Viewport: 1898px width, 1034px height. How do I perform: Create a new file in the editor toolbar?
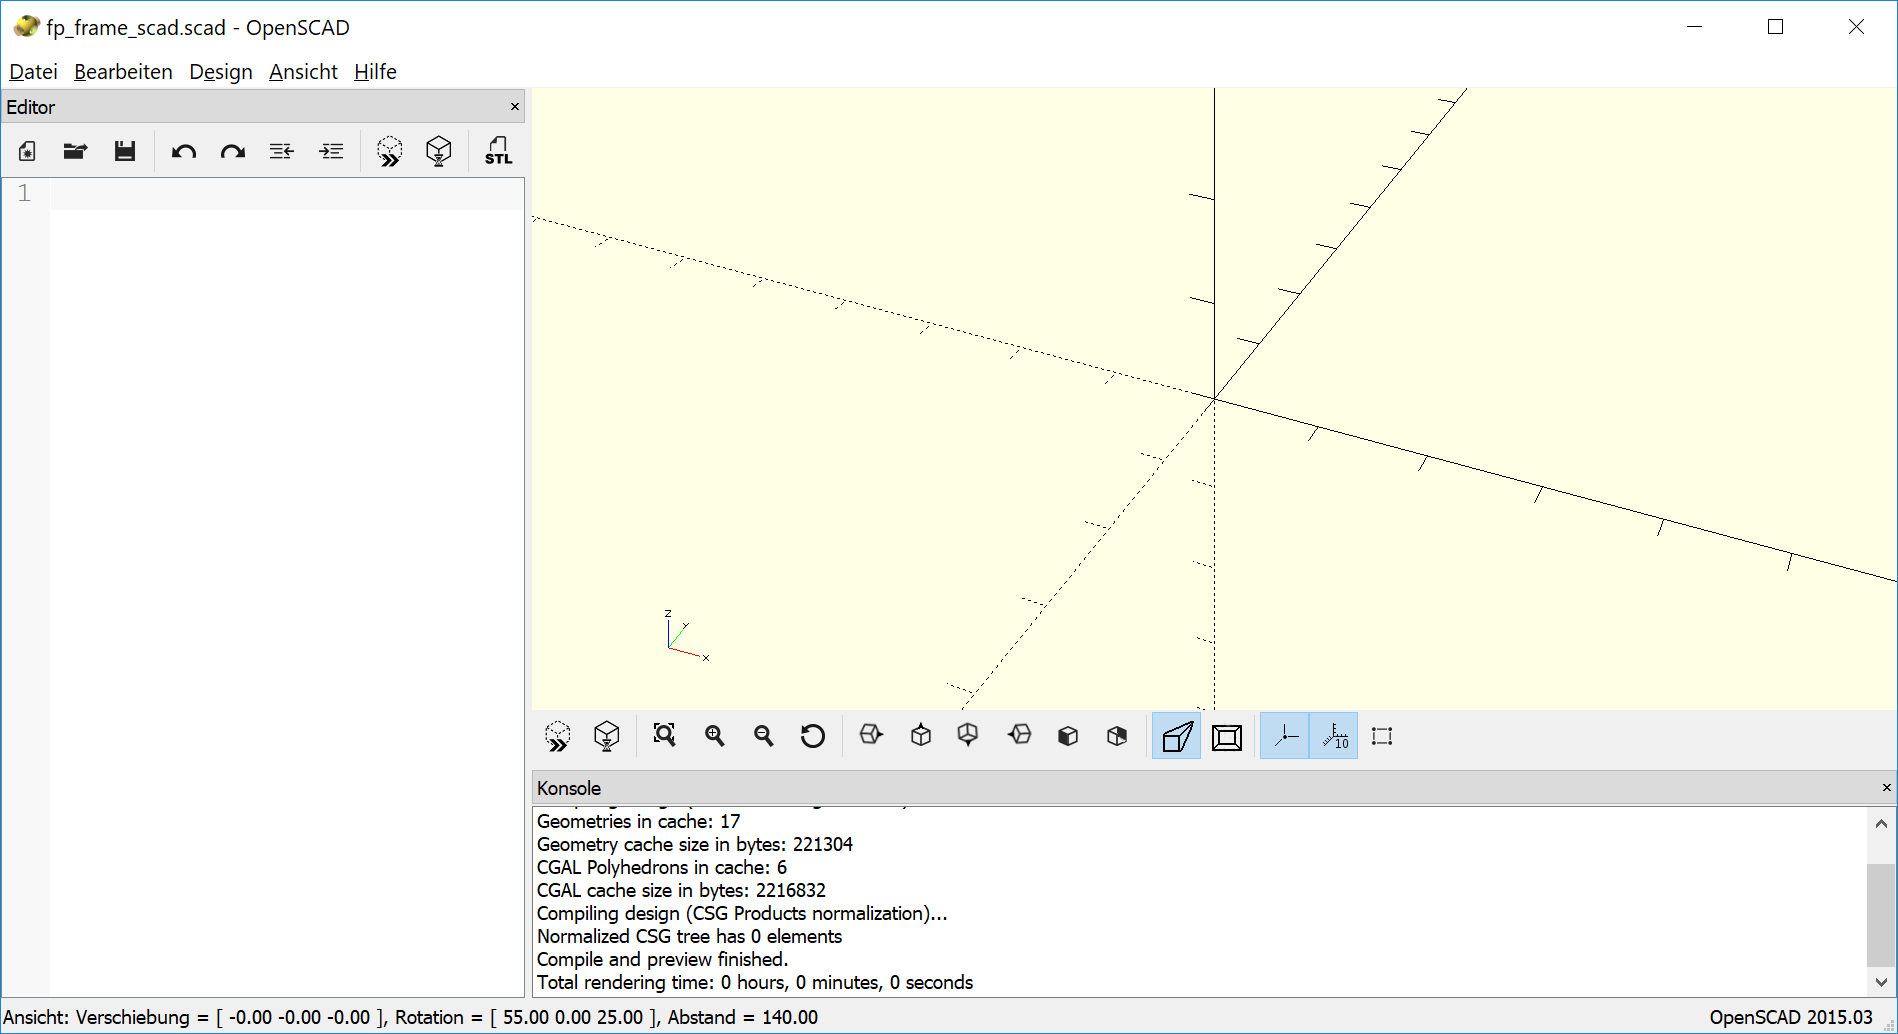pos(27,151)
